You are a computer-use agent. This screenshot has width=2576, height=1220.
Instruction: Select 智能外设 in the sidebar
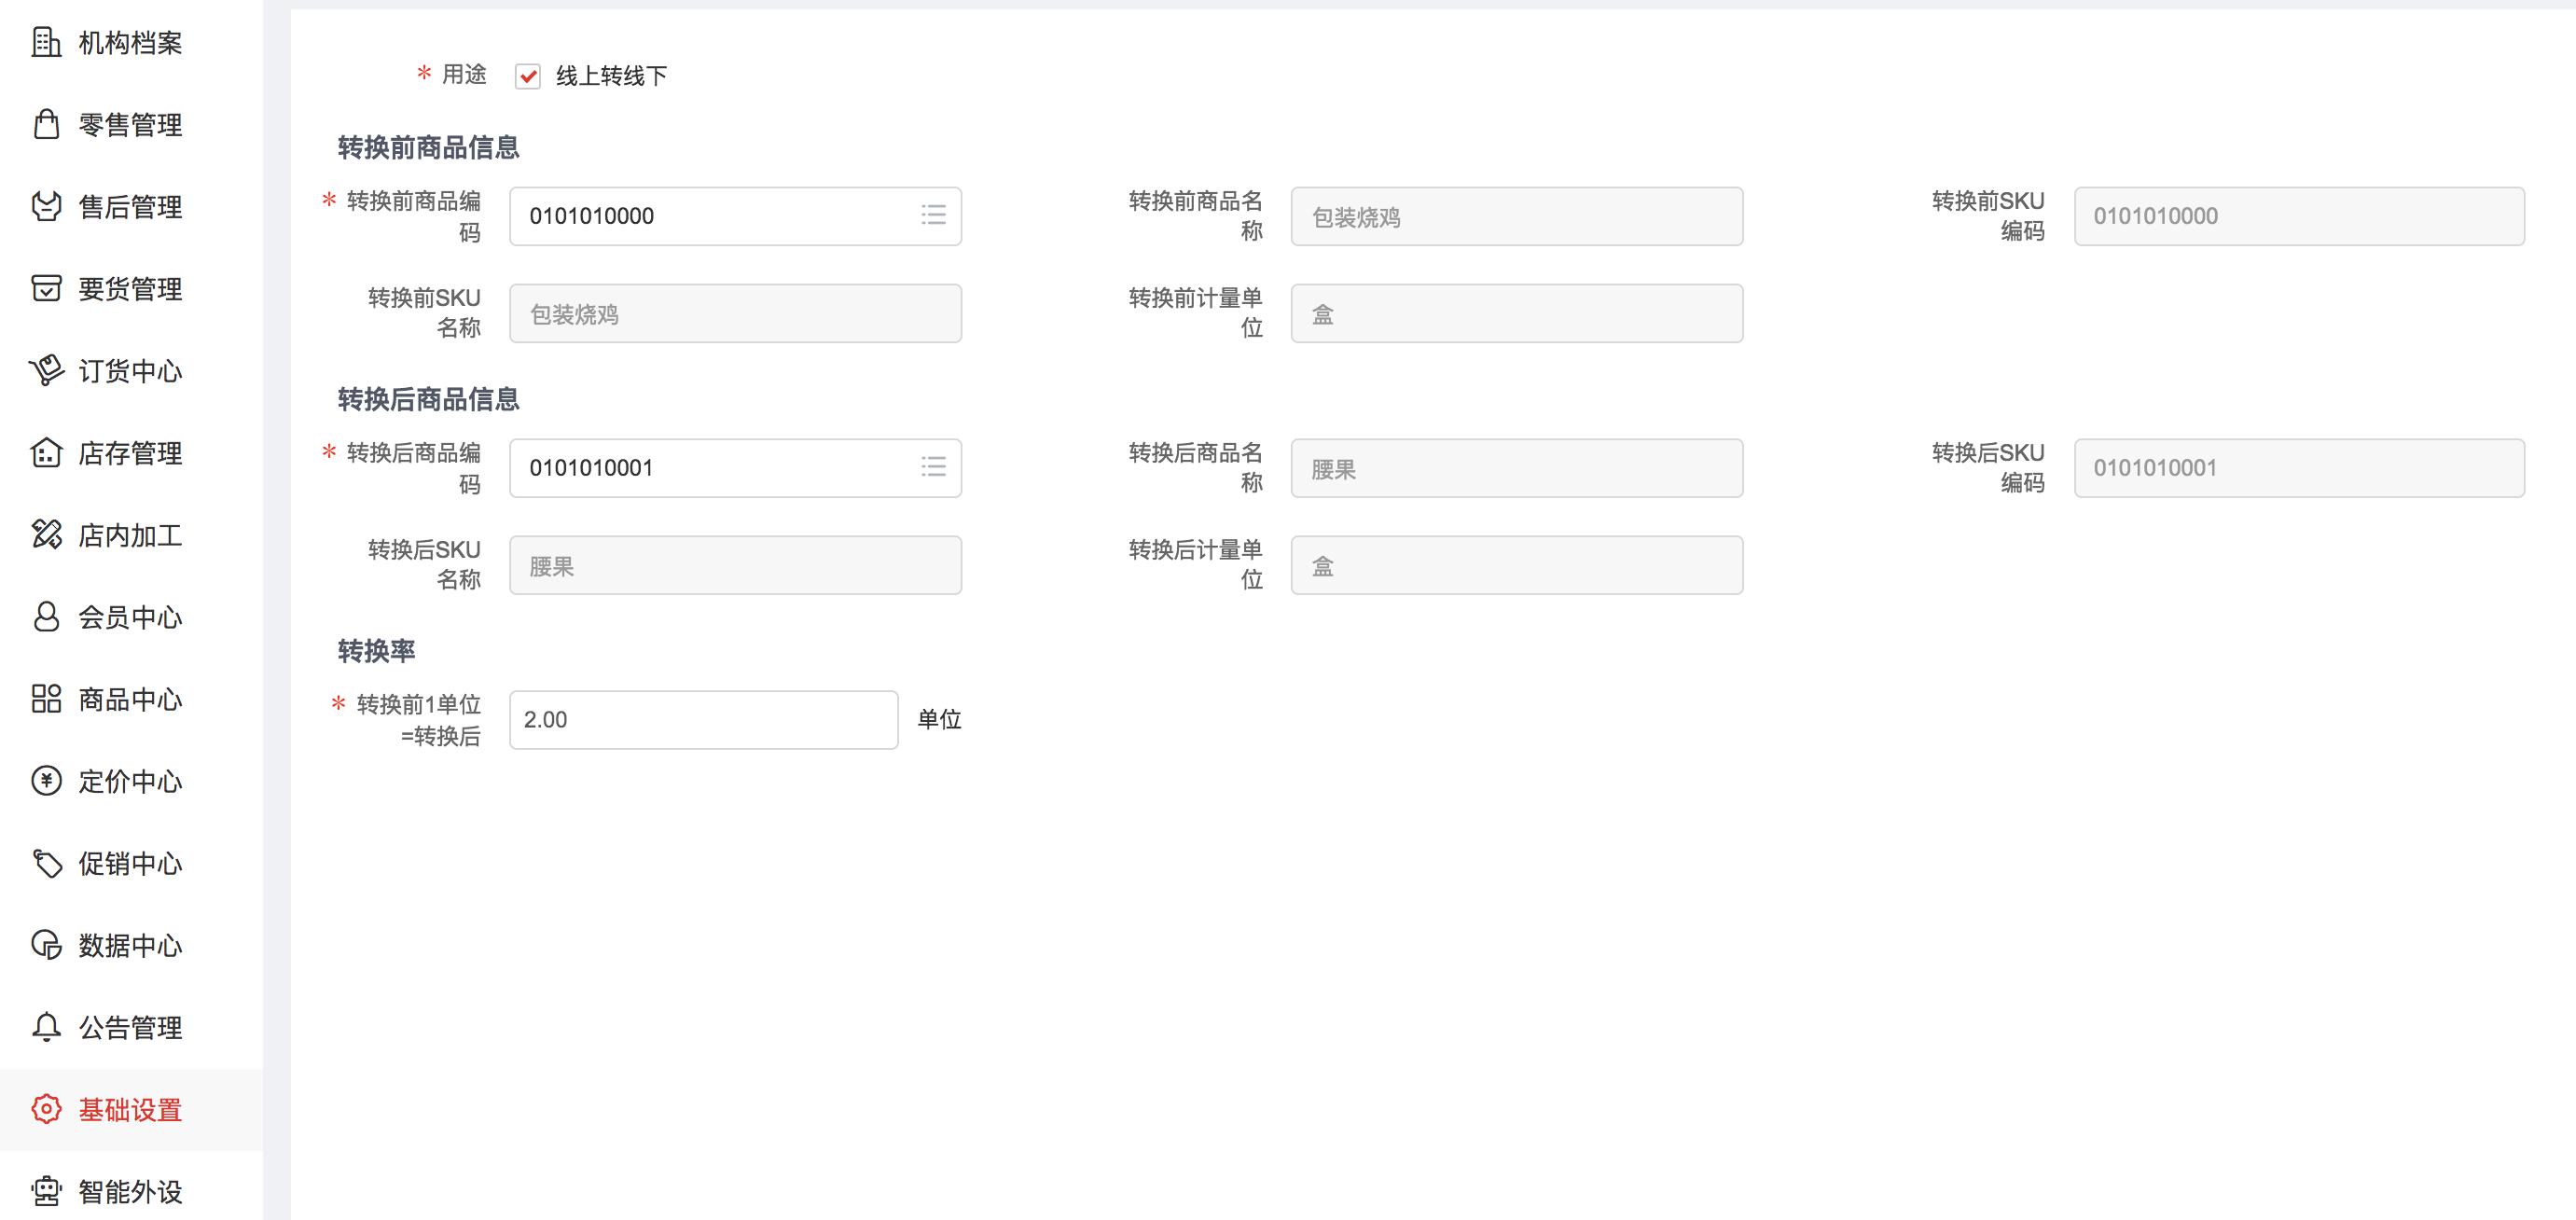(130, 1191)
